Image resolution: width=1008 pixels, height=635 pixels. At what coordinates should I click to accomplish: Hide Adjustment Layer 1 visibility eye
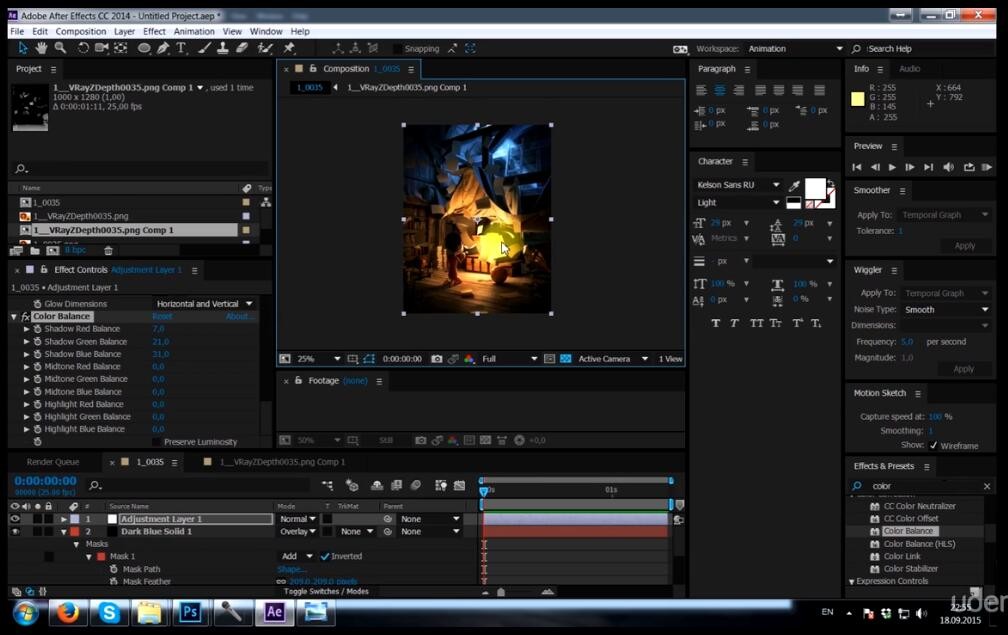(x=15, y=519)
